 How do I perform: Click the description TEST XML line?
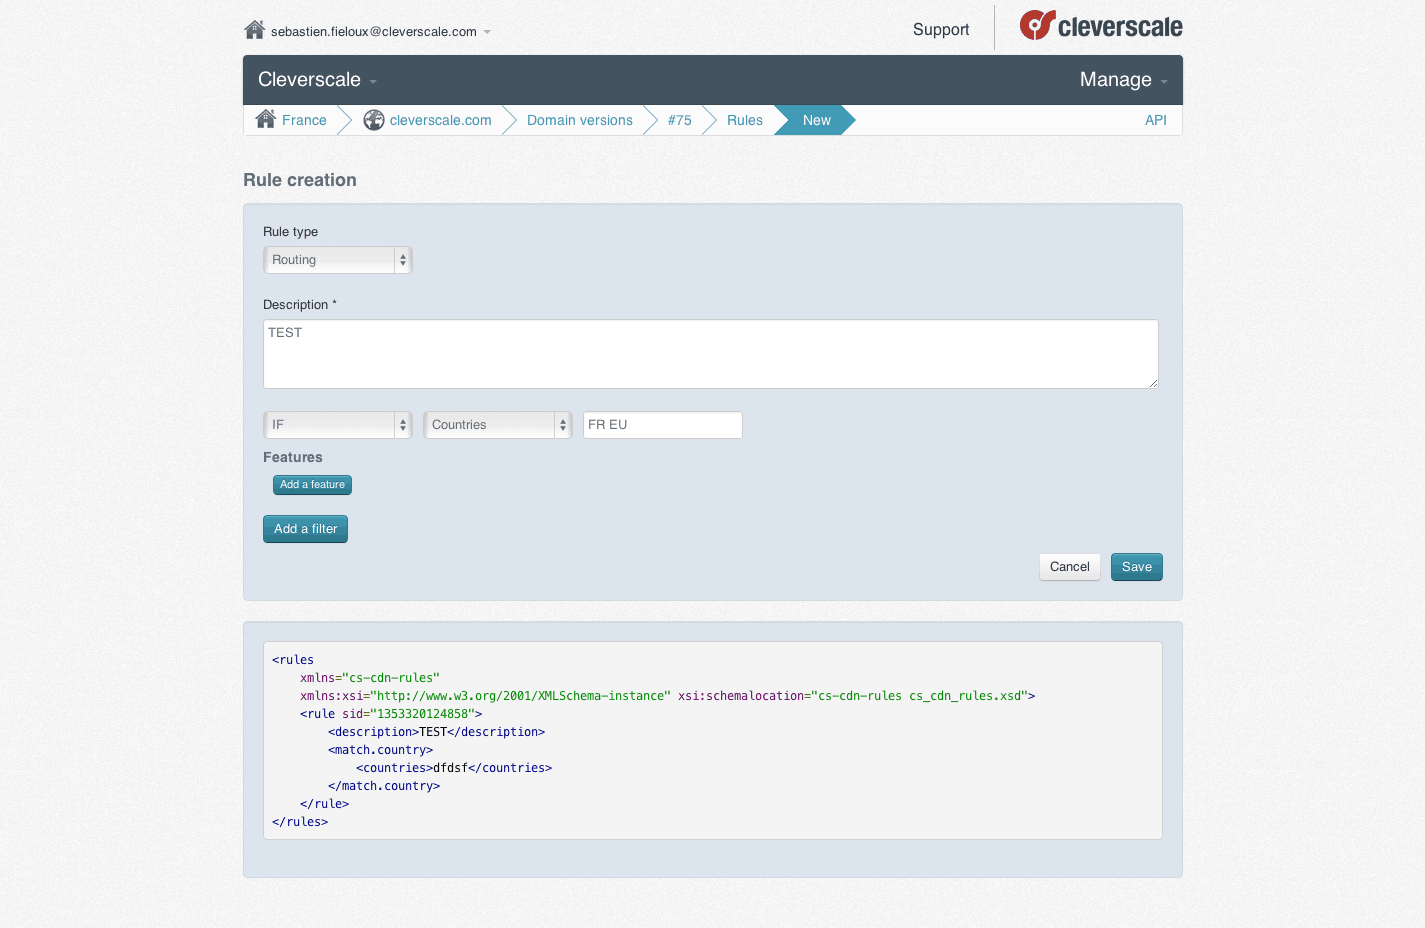437,732
